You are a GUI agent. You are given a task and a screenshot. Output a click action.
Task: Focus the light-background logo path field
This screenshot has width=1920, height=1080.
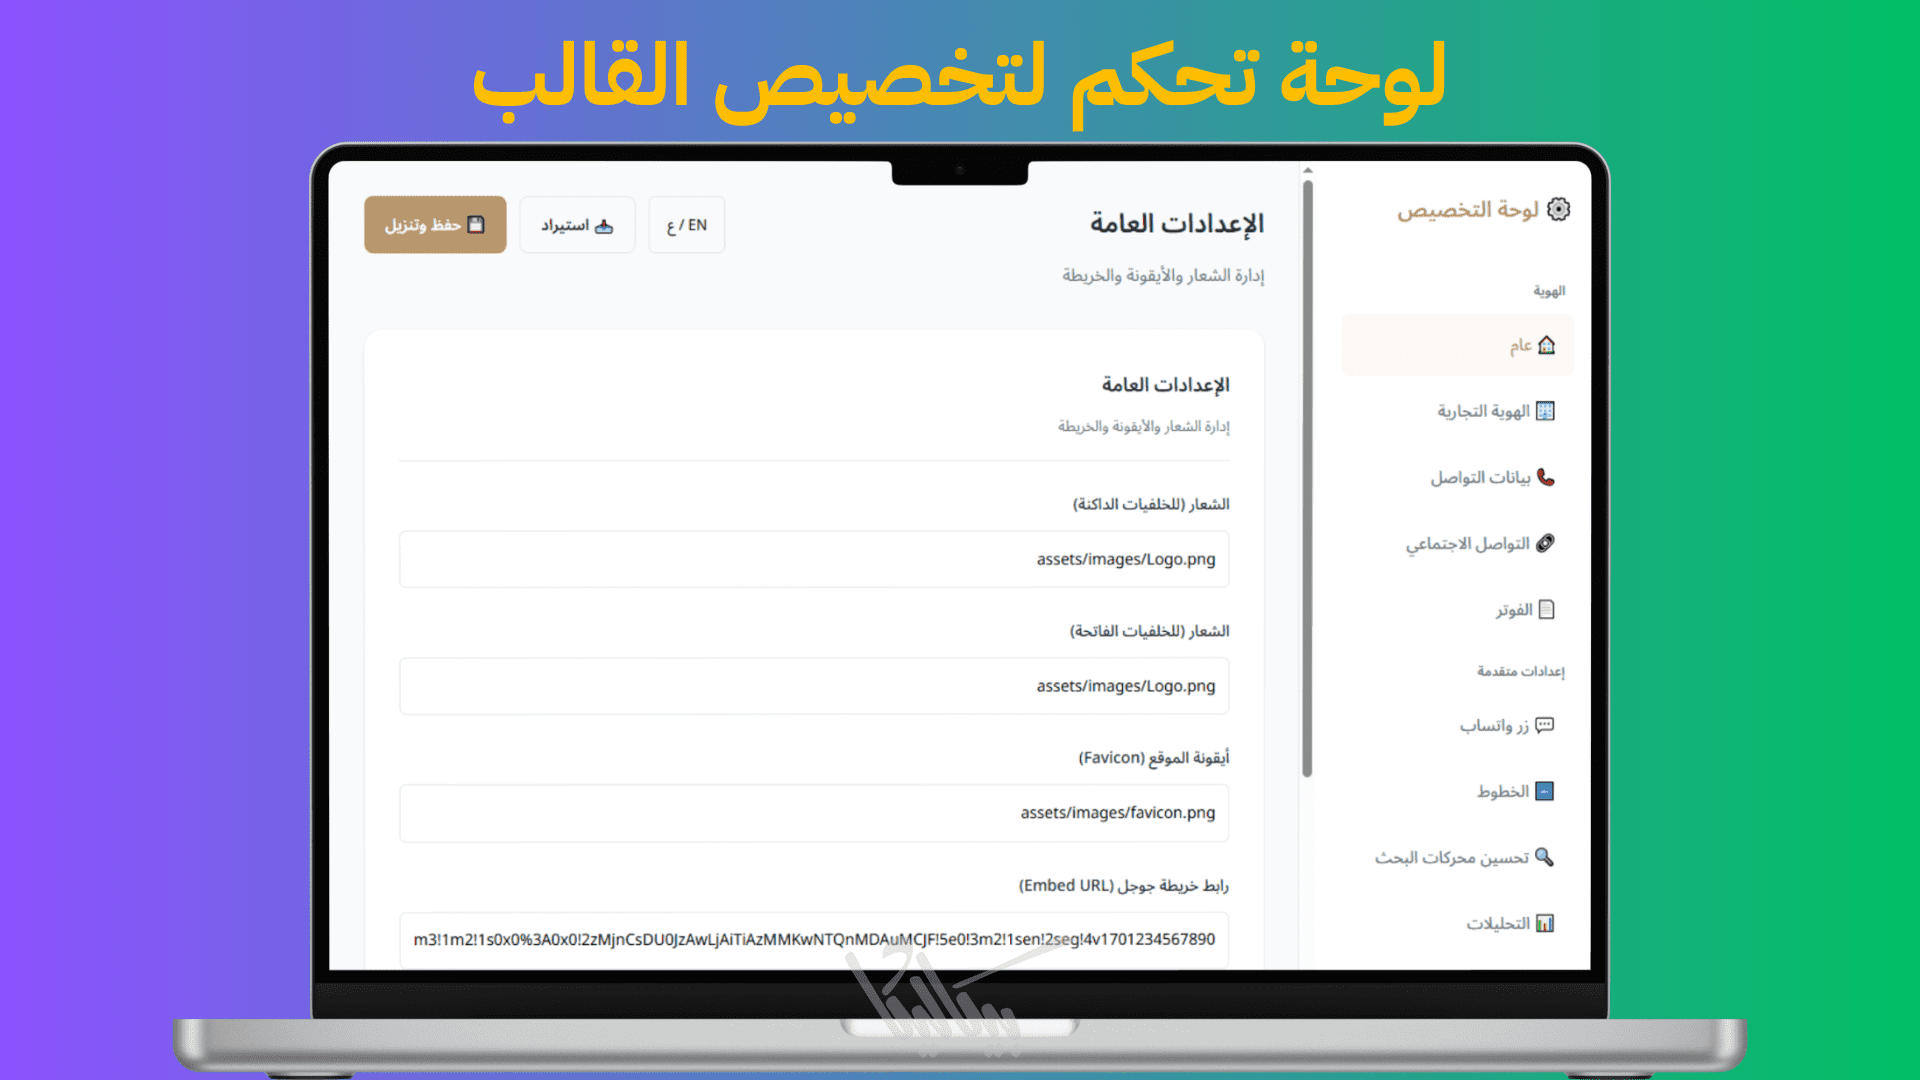813,686
